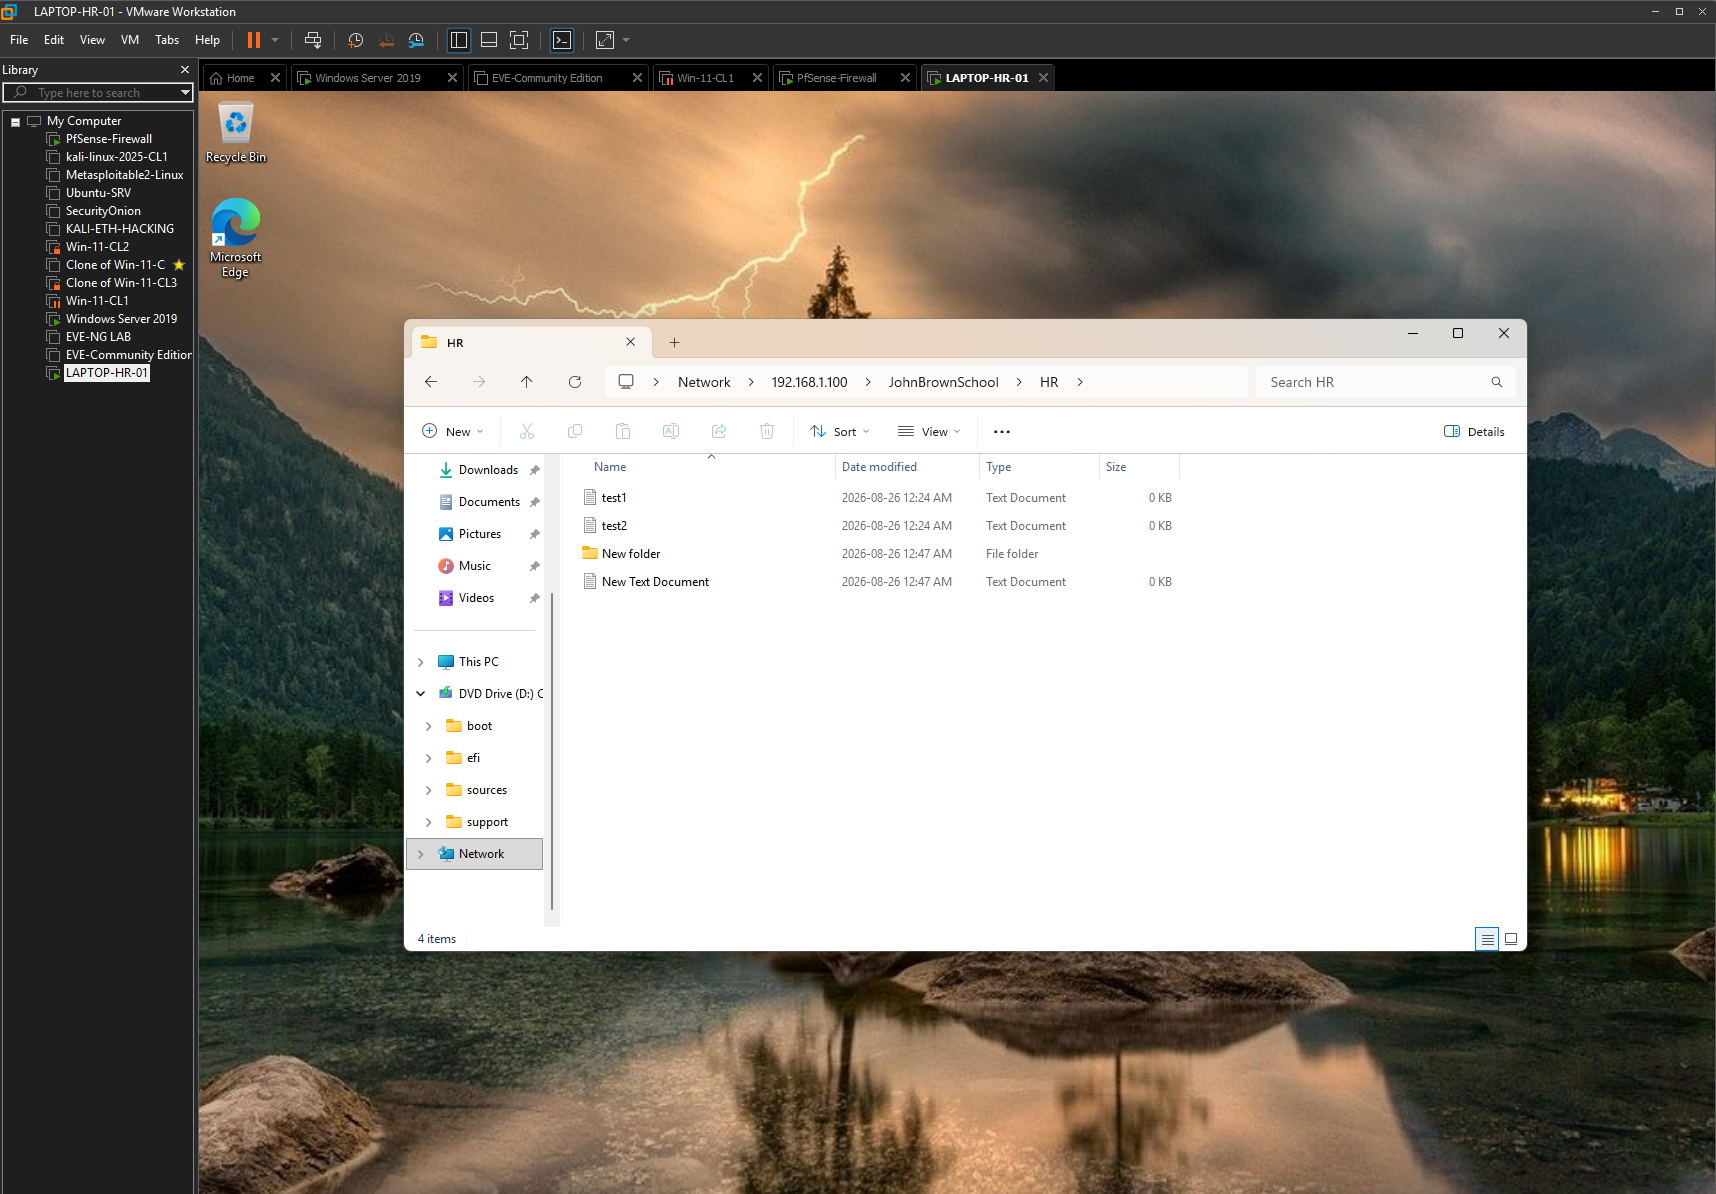Open the See more ellipsis button
The height and width of the screenshot is (1194, 1716).
click(1002, 432)
